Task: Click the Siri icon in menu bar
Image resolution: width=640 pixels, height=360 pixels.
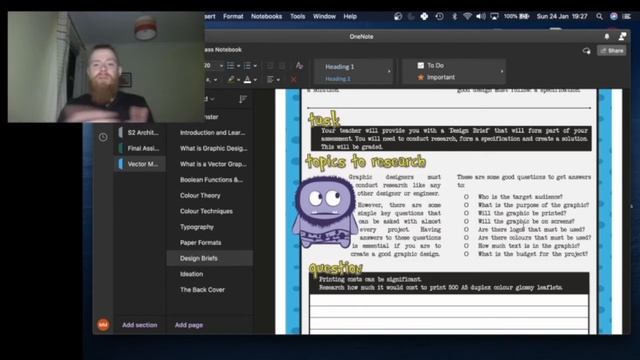Action: [613, 17]
